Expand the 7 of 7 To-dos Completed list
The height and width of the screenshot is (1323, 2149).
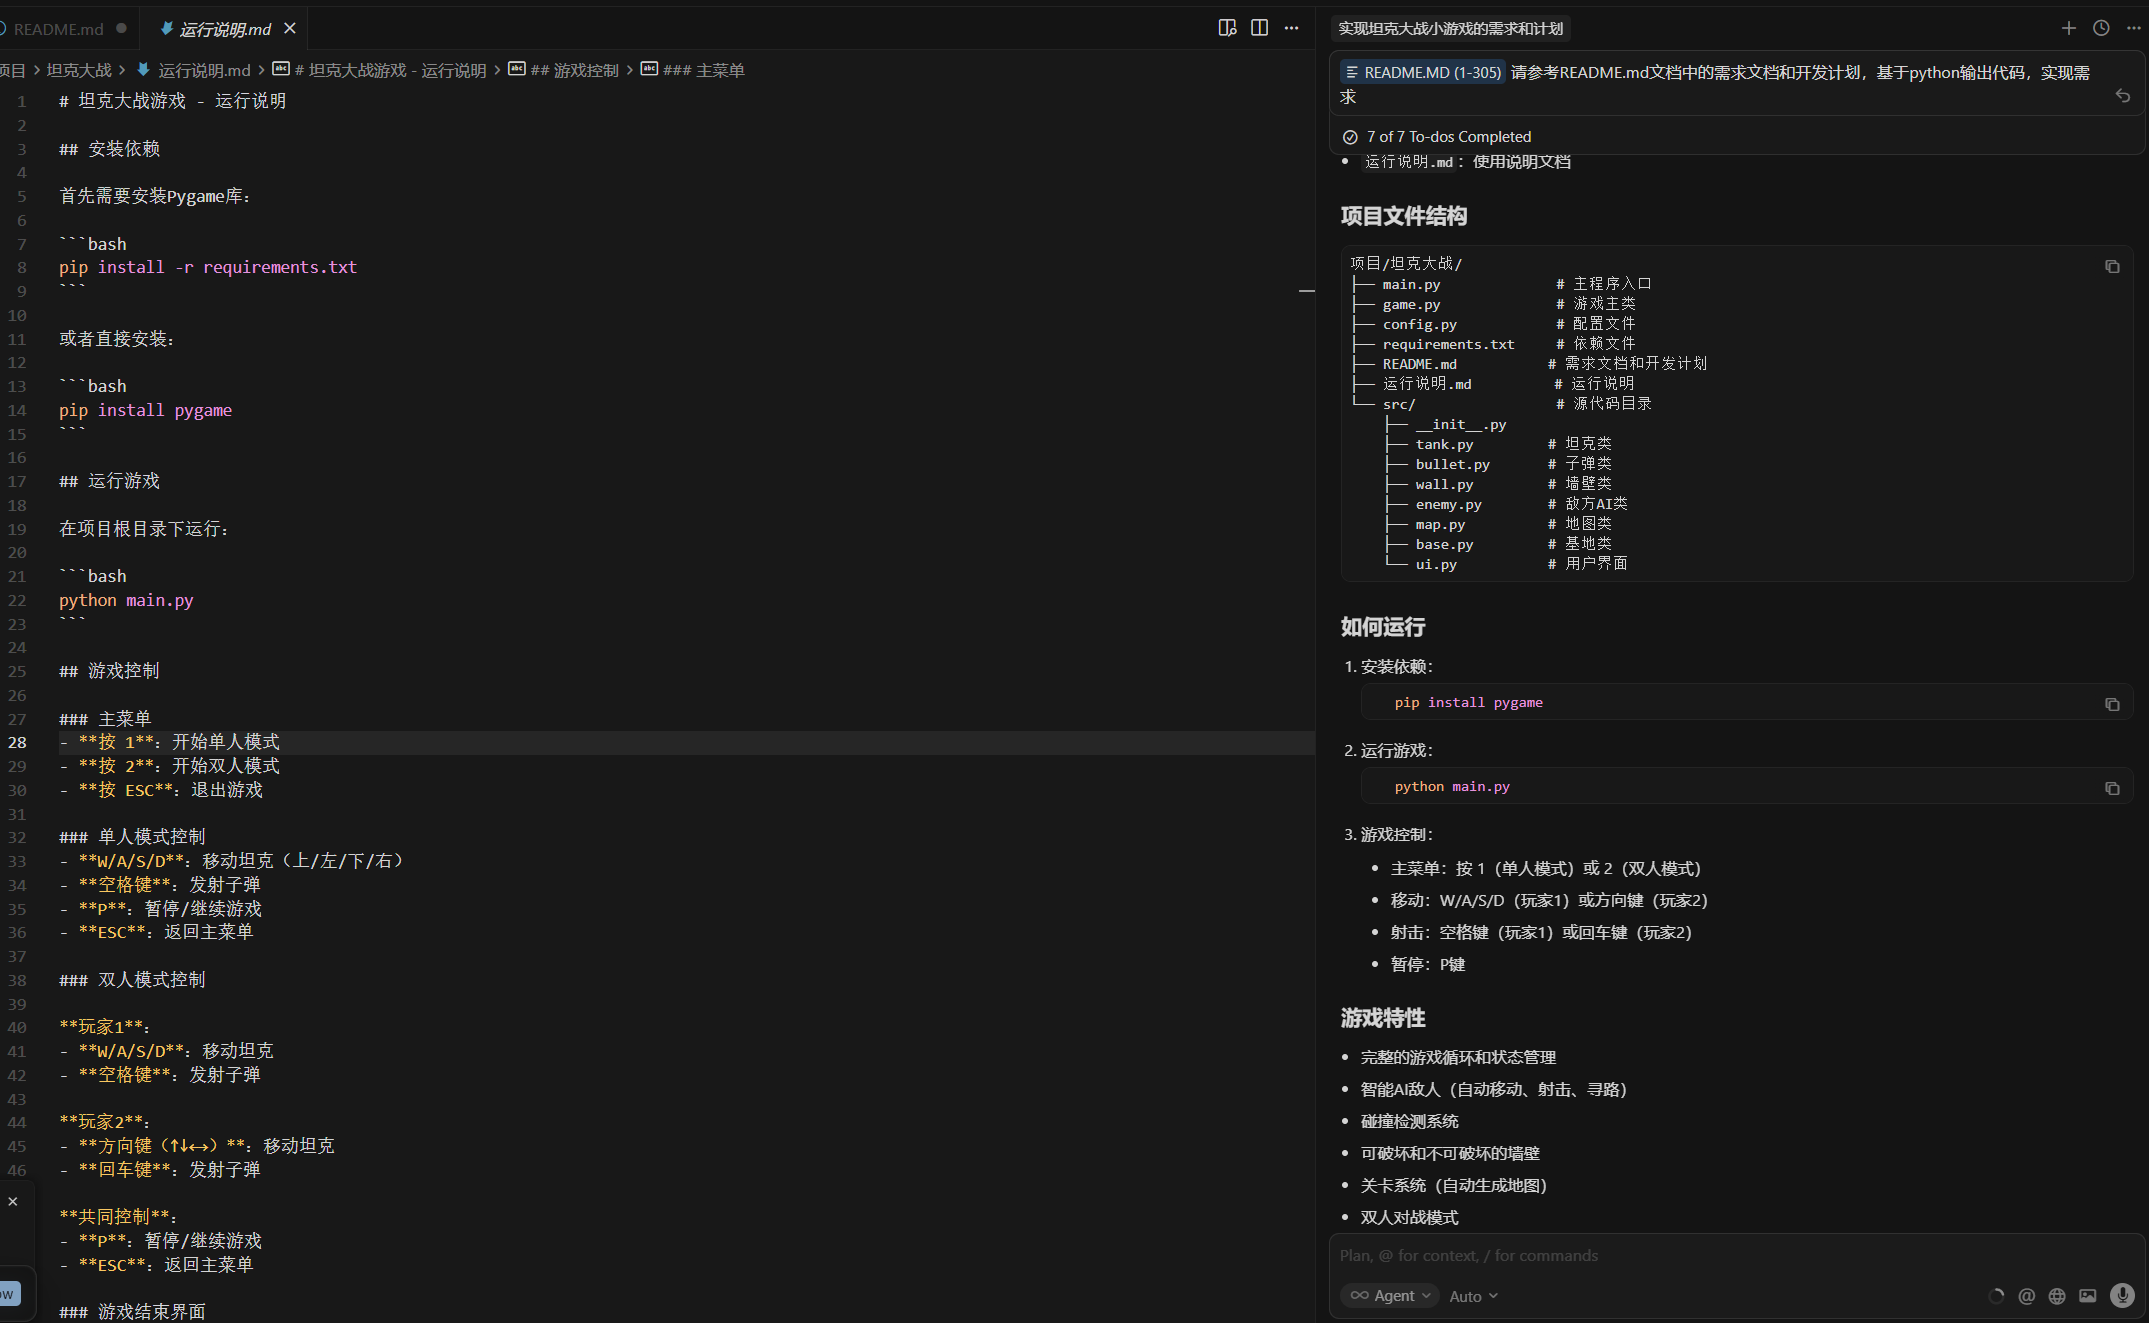[1449, 137]
